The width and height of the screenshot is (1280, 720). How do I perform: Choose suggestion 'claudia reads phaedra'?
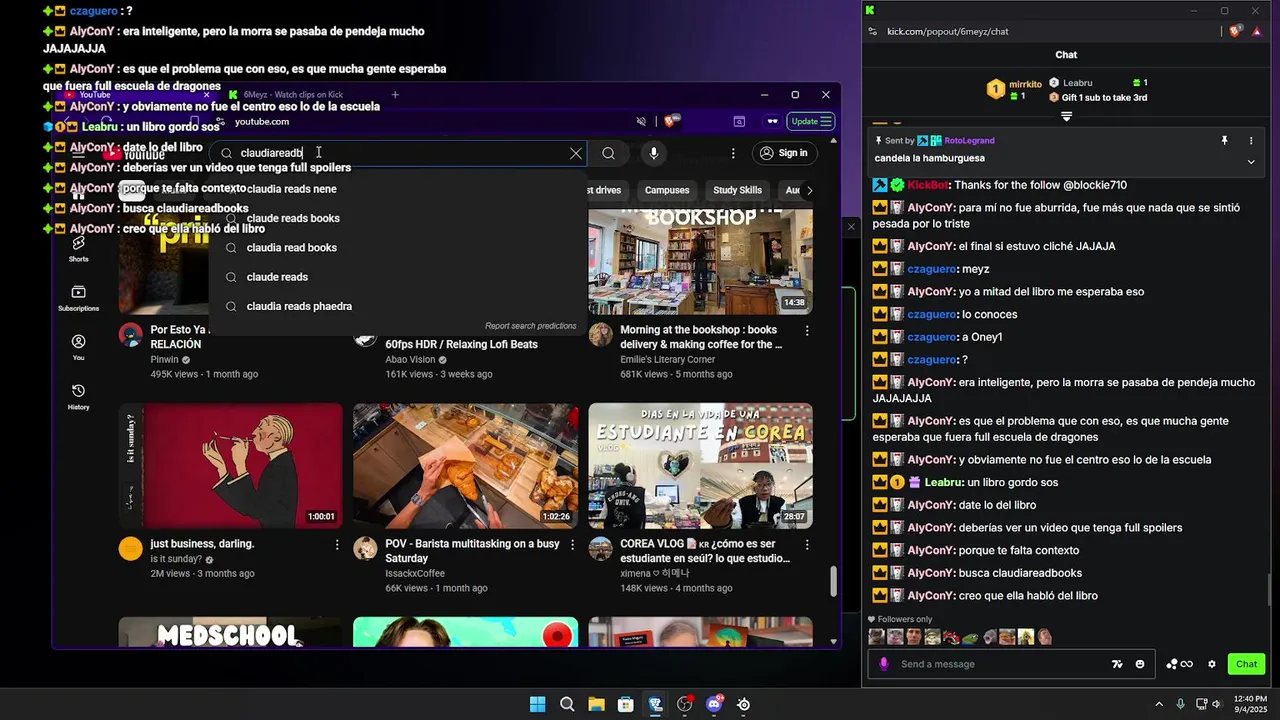[x=397, y=306]
